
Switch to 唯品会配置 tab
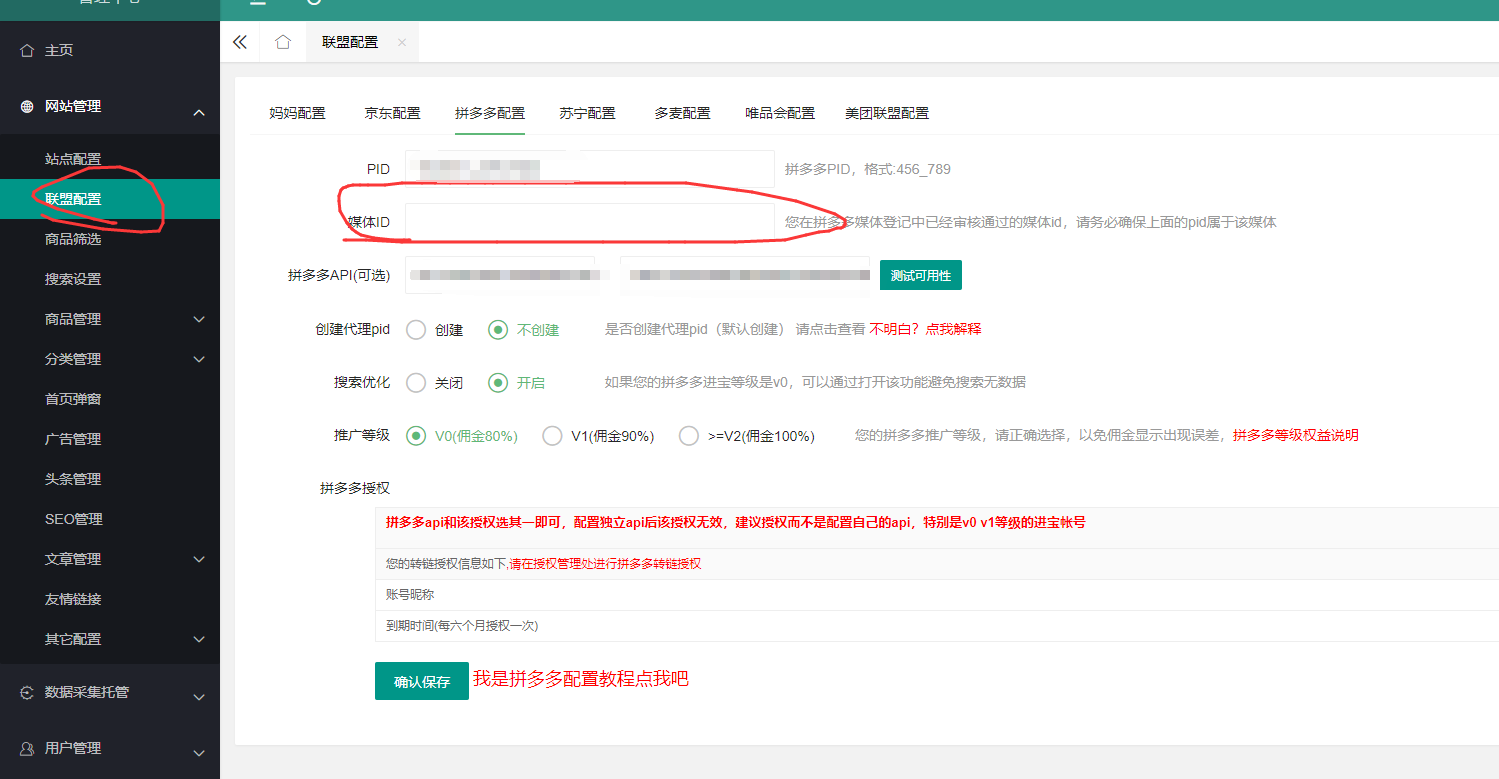click(780, 113)
